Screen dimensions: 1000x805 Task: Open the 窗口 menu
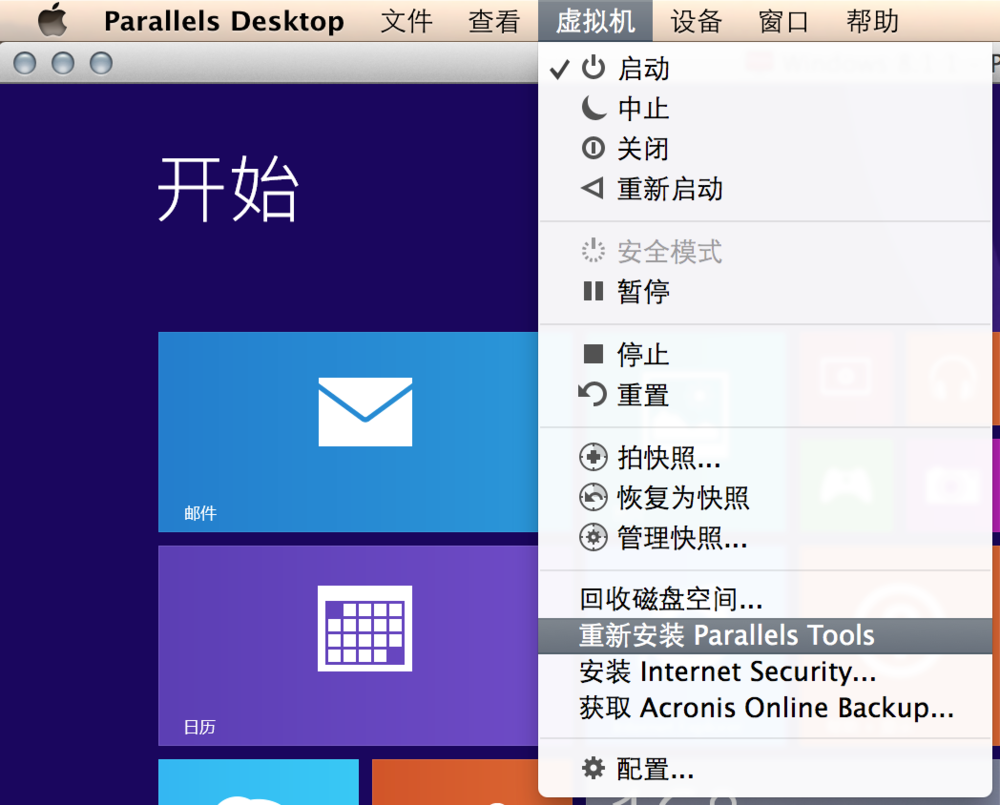point(783,21)
